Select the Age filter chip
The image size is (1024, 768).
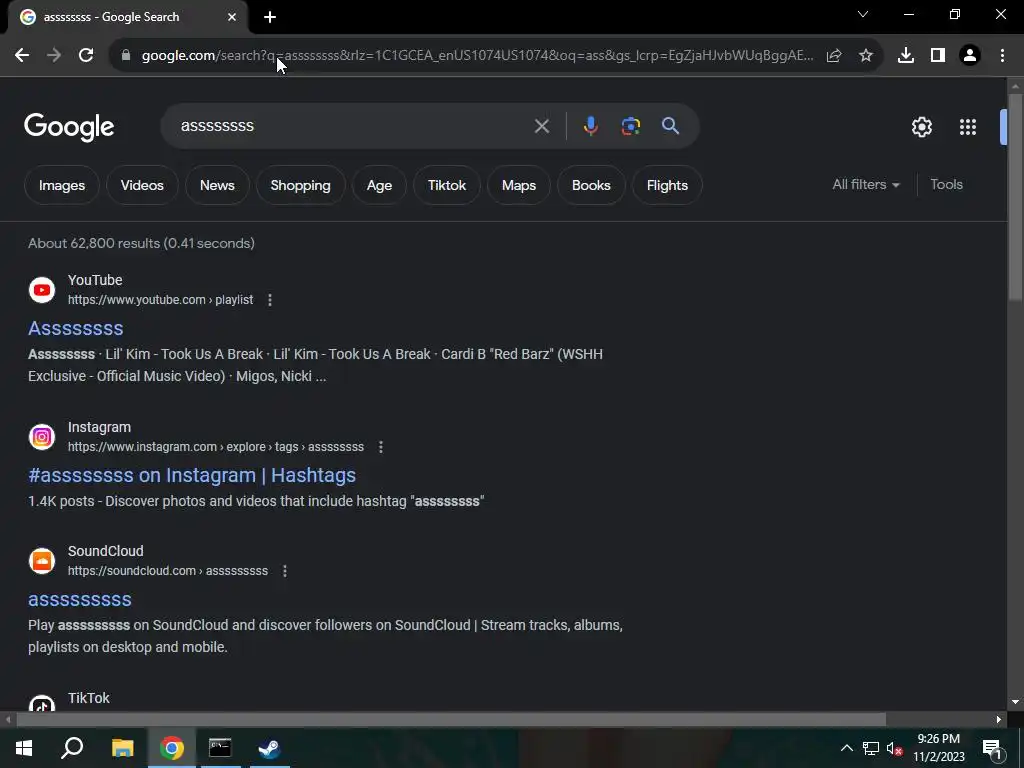379,185
